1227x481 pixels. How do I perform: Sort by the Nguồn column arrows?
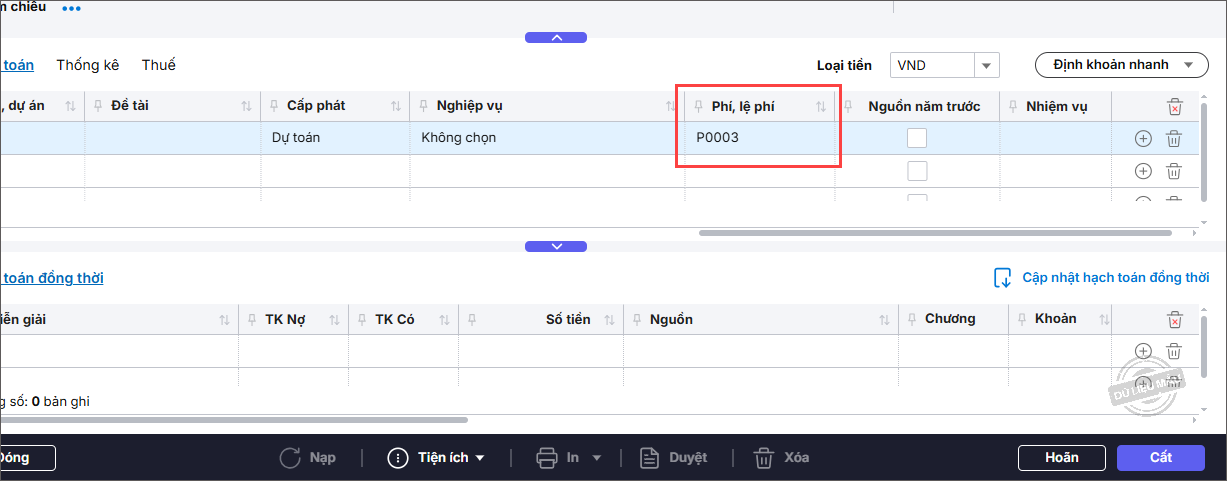pos(884,320)
